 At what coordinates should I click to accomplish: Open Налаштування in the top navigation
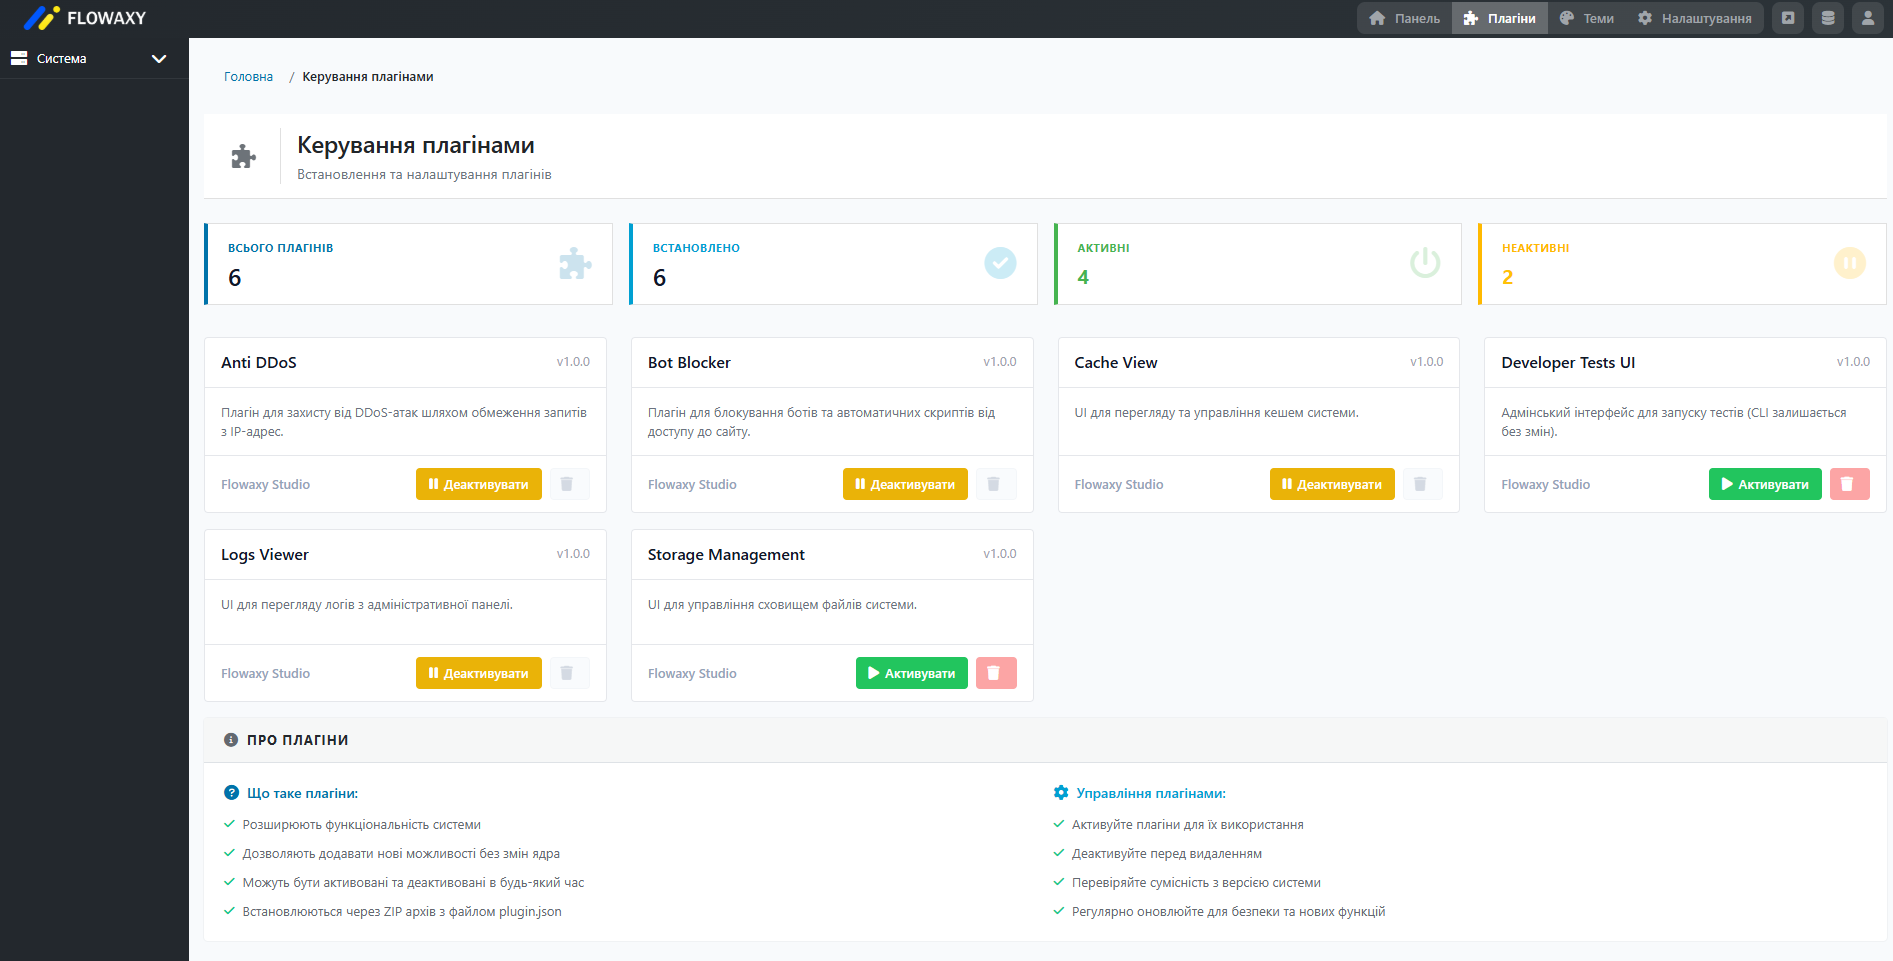[x=1695, y=18]
